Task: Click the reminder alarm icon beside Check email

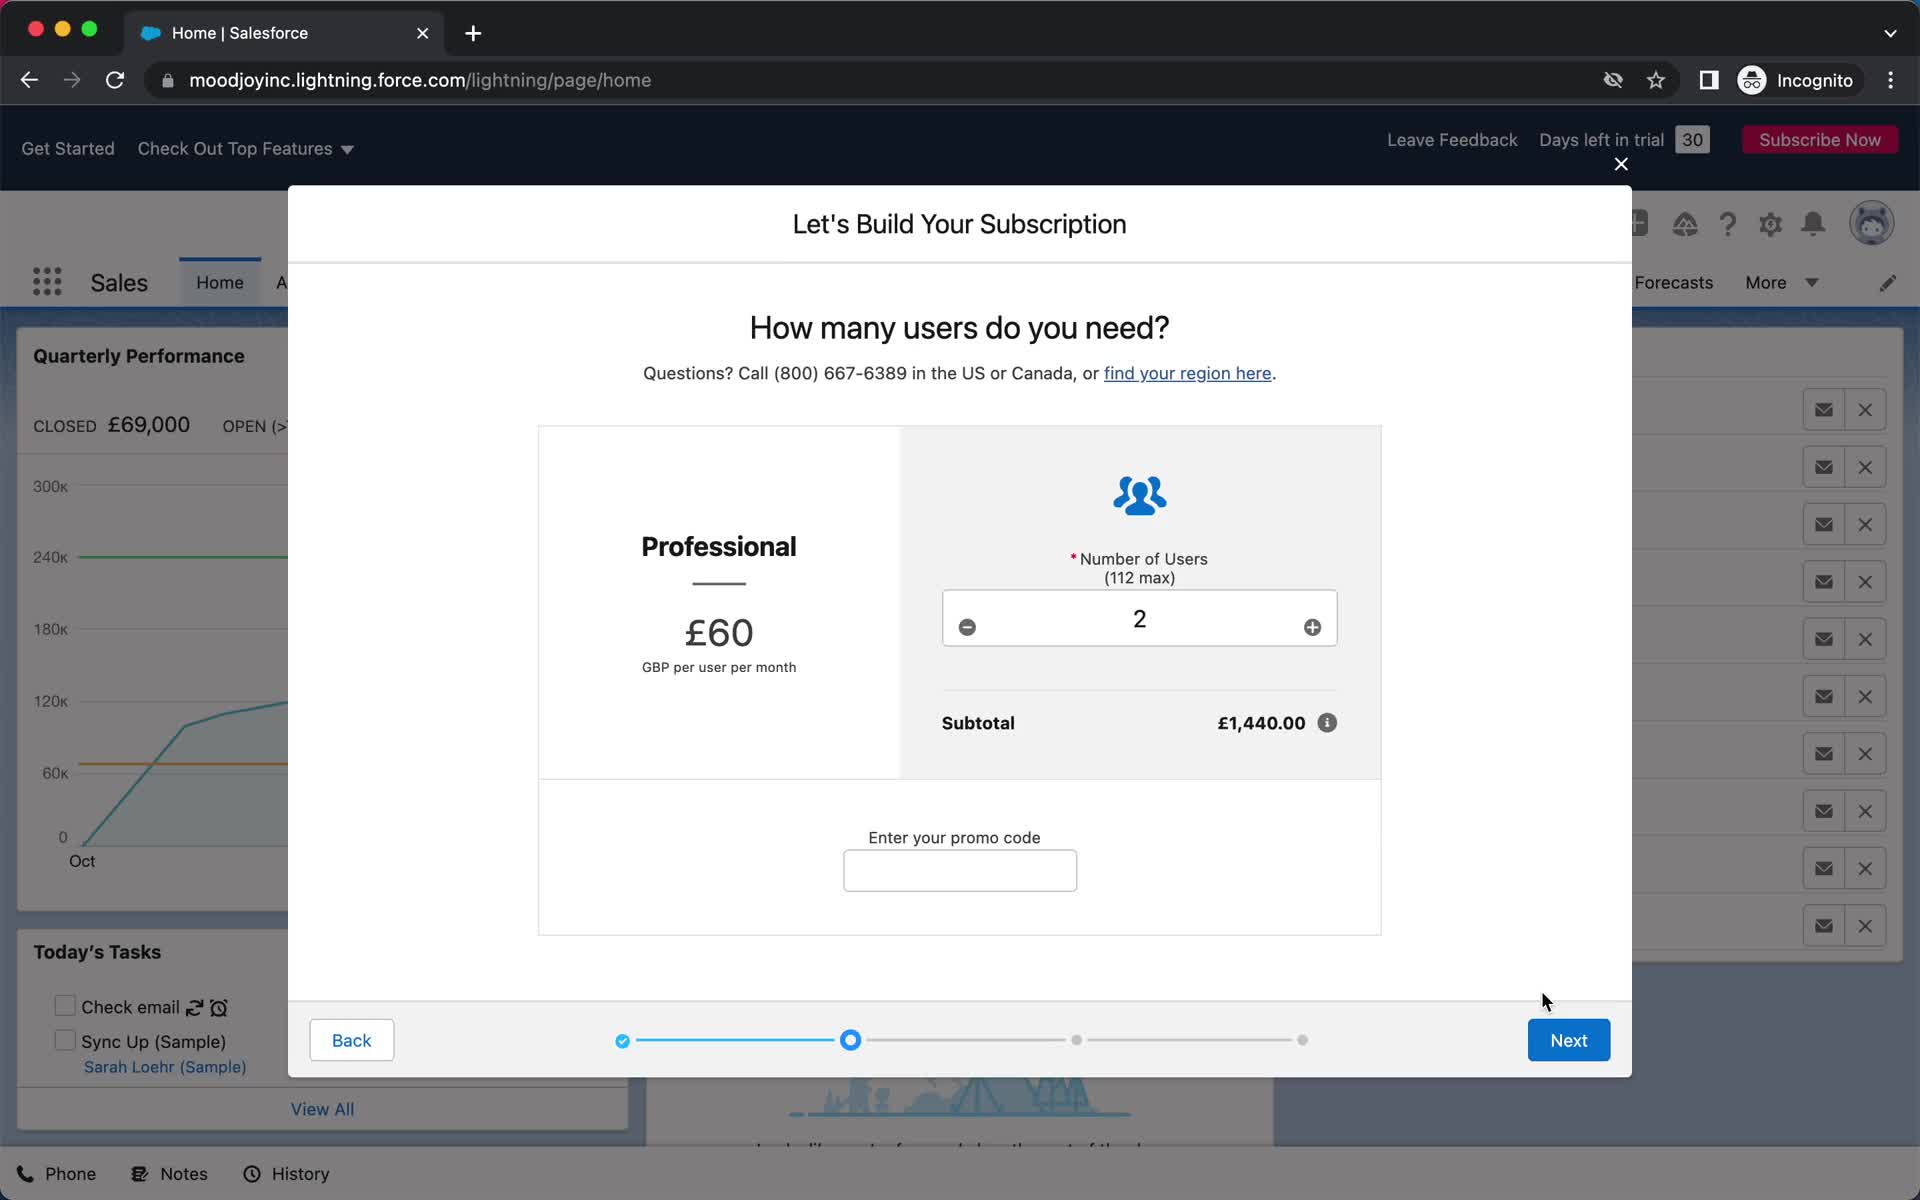Action: 219,1008
